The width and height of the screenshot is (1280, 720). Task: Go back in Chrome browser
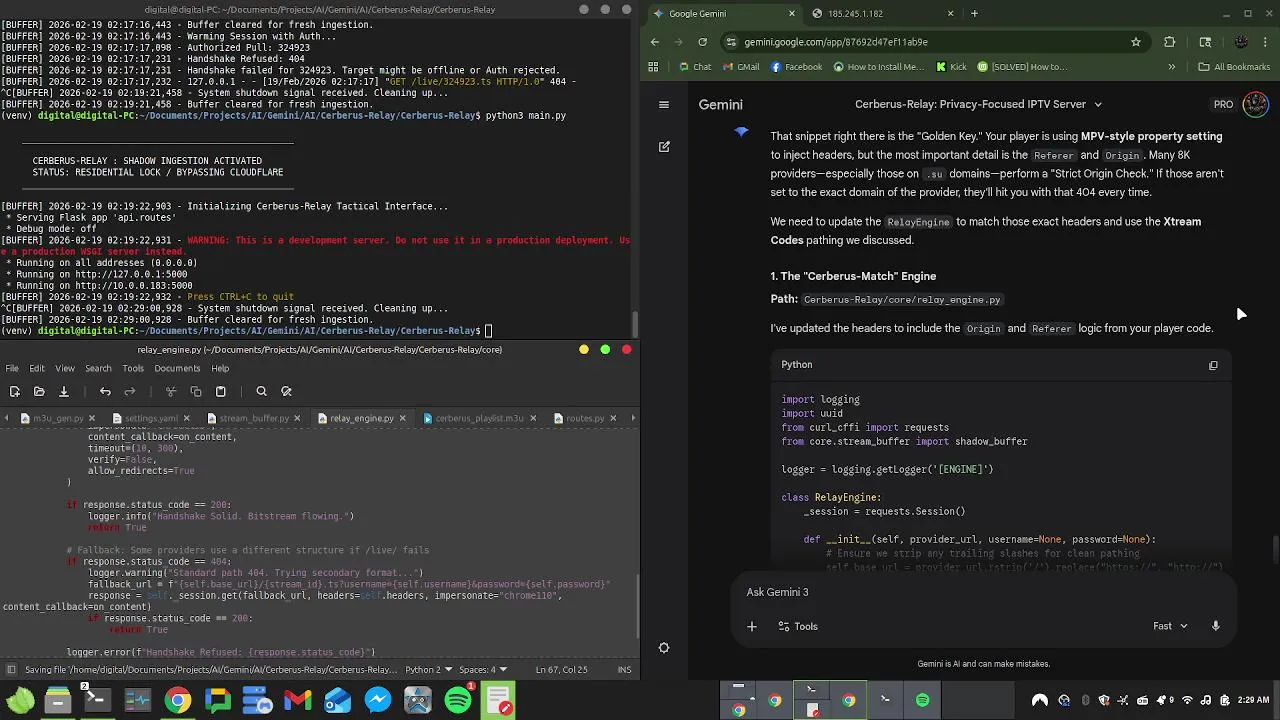[655, 42]
